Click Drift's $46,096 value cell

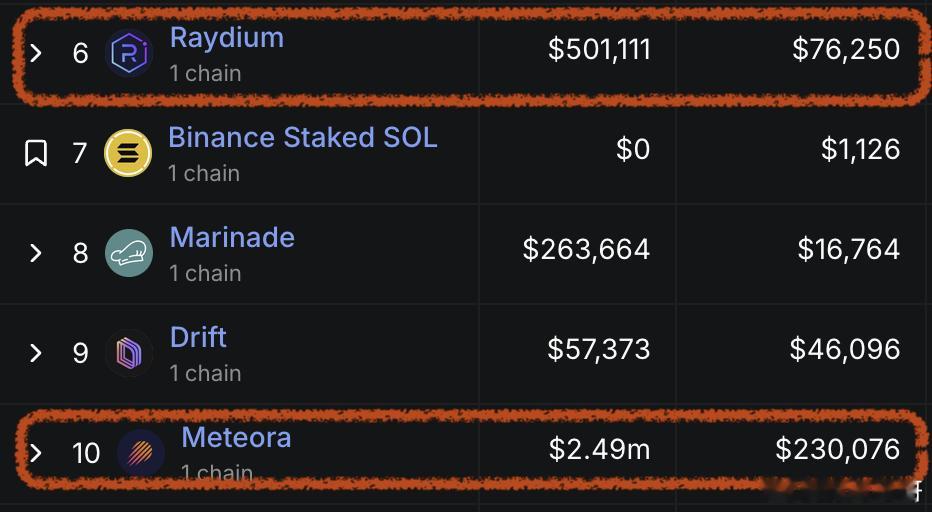844,350
